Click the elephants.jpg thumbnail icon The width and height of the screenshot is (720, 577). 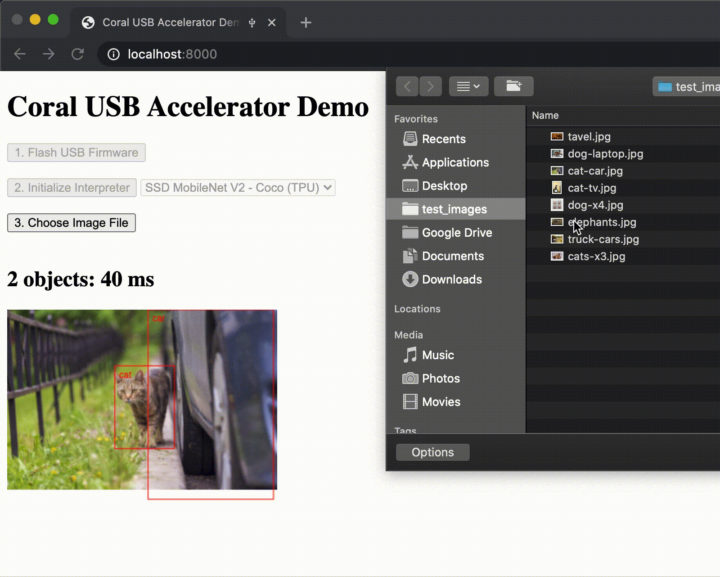557,222
